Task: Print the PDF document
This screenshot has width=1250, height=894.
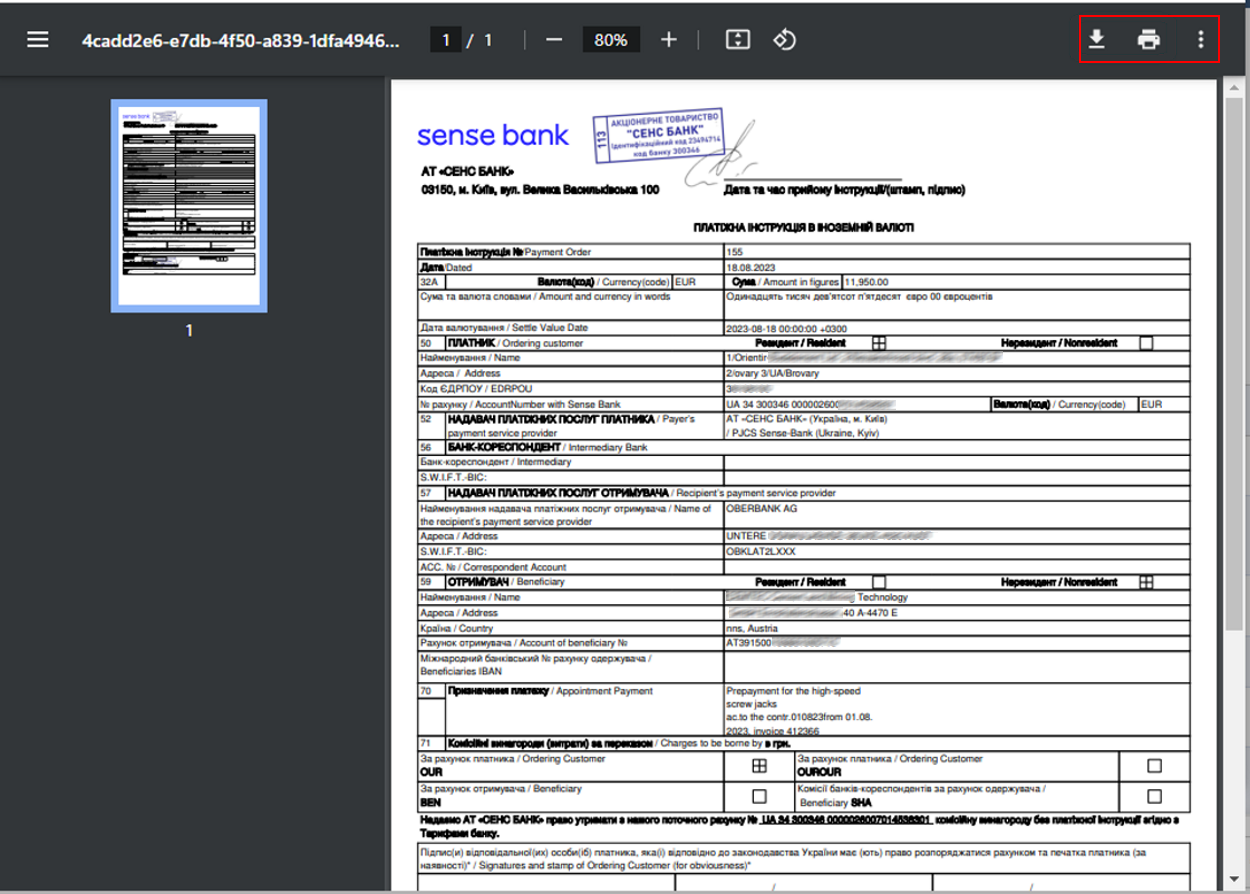Action: click(x=1149, y=40)
